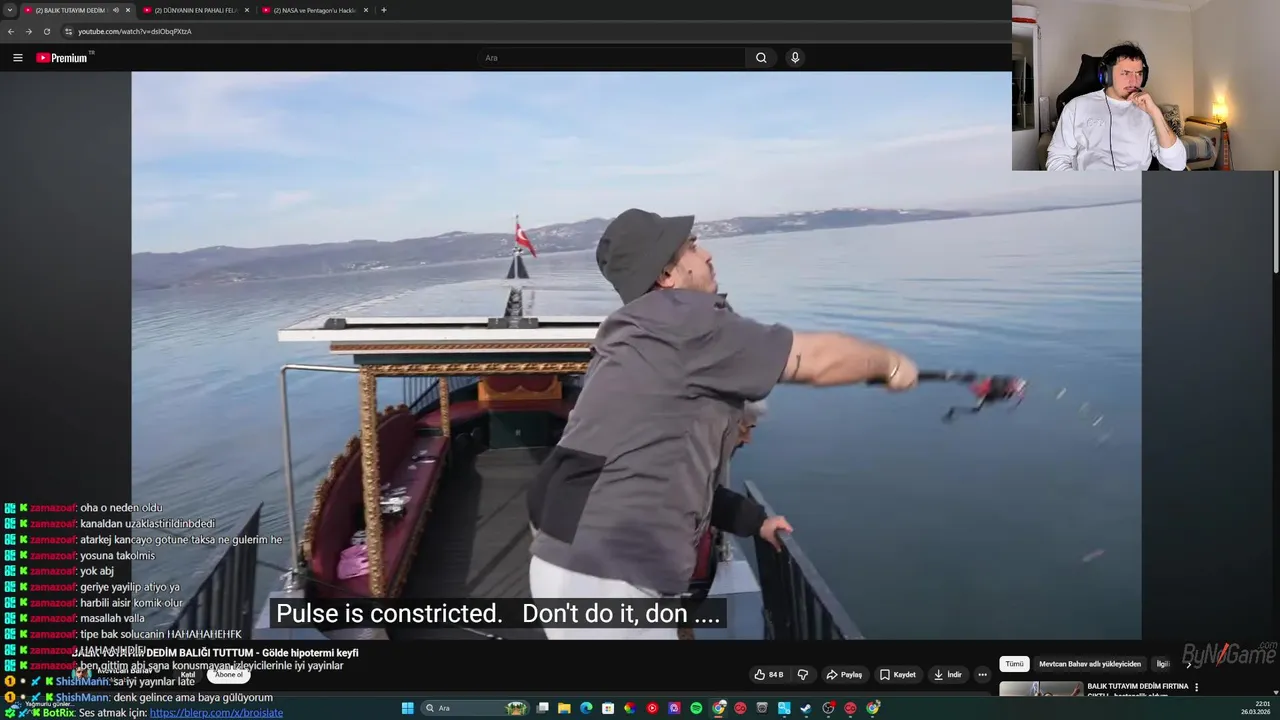
Task: Open more actions three-dot menu
Action: (982, 675)
